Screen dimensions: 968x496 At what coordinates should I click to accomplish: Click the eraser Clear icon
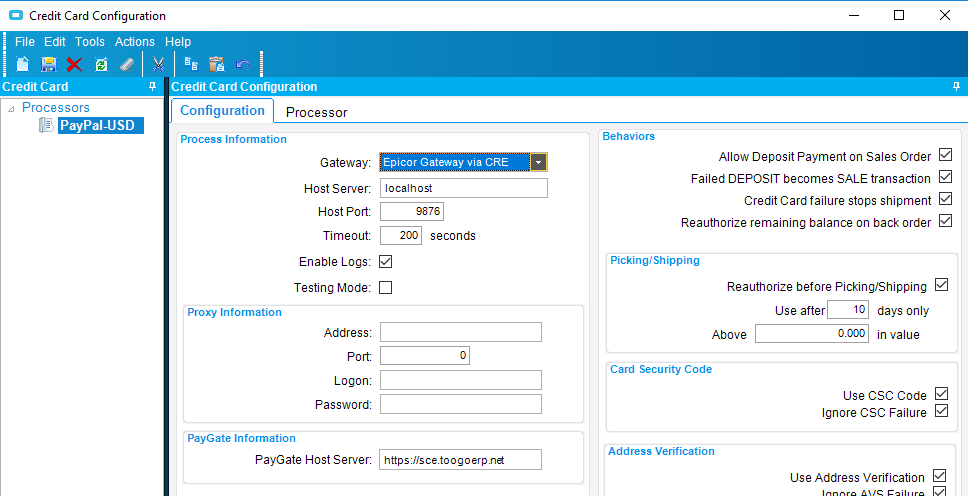[127, 64]
